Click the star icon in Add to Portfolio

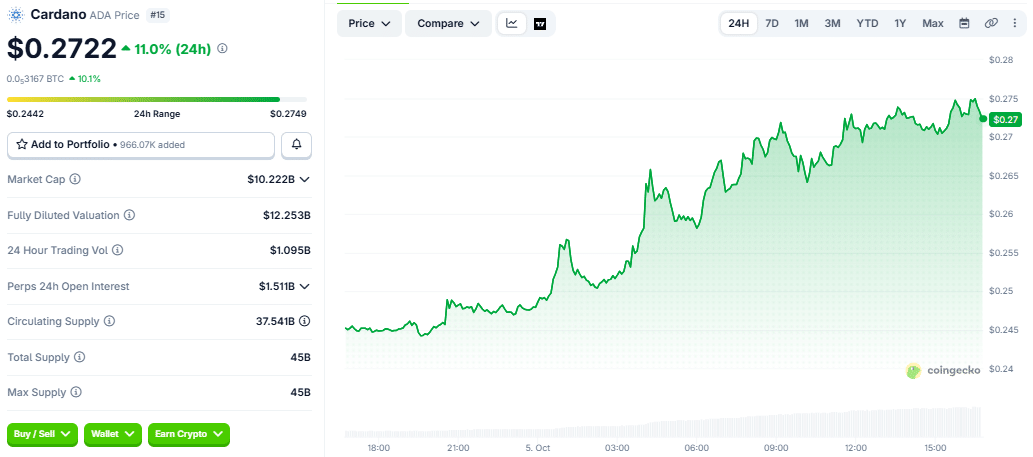click(22, 144)
